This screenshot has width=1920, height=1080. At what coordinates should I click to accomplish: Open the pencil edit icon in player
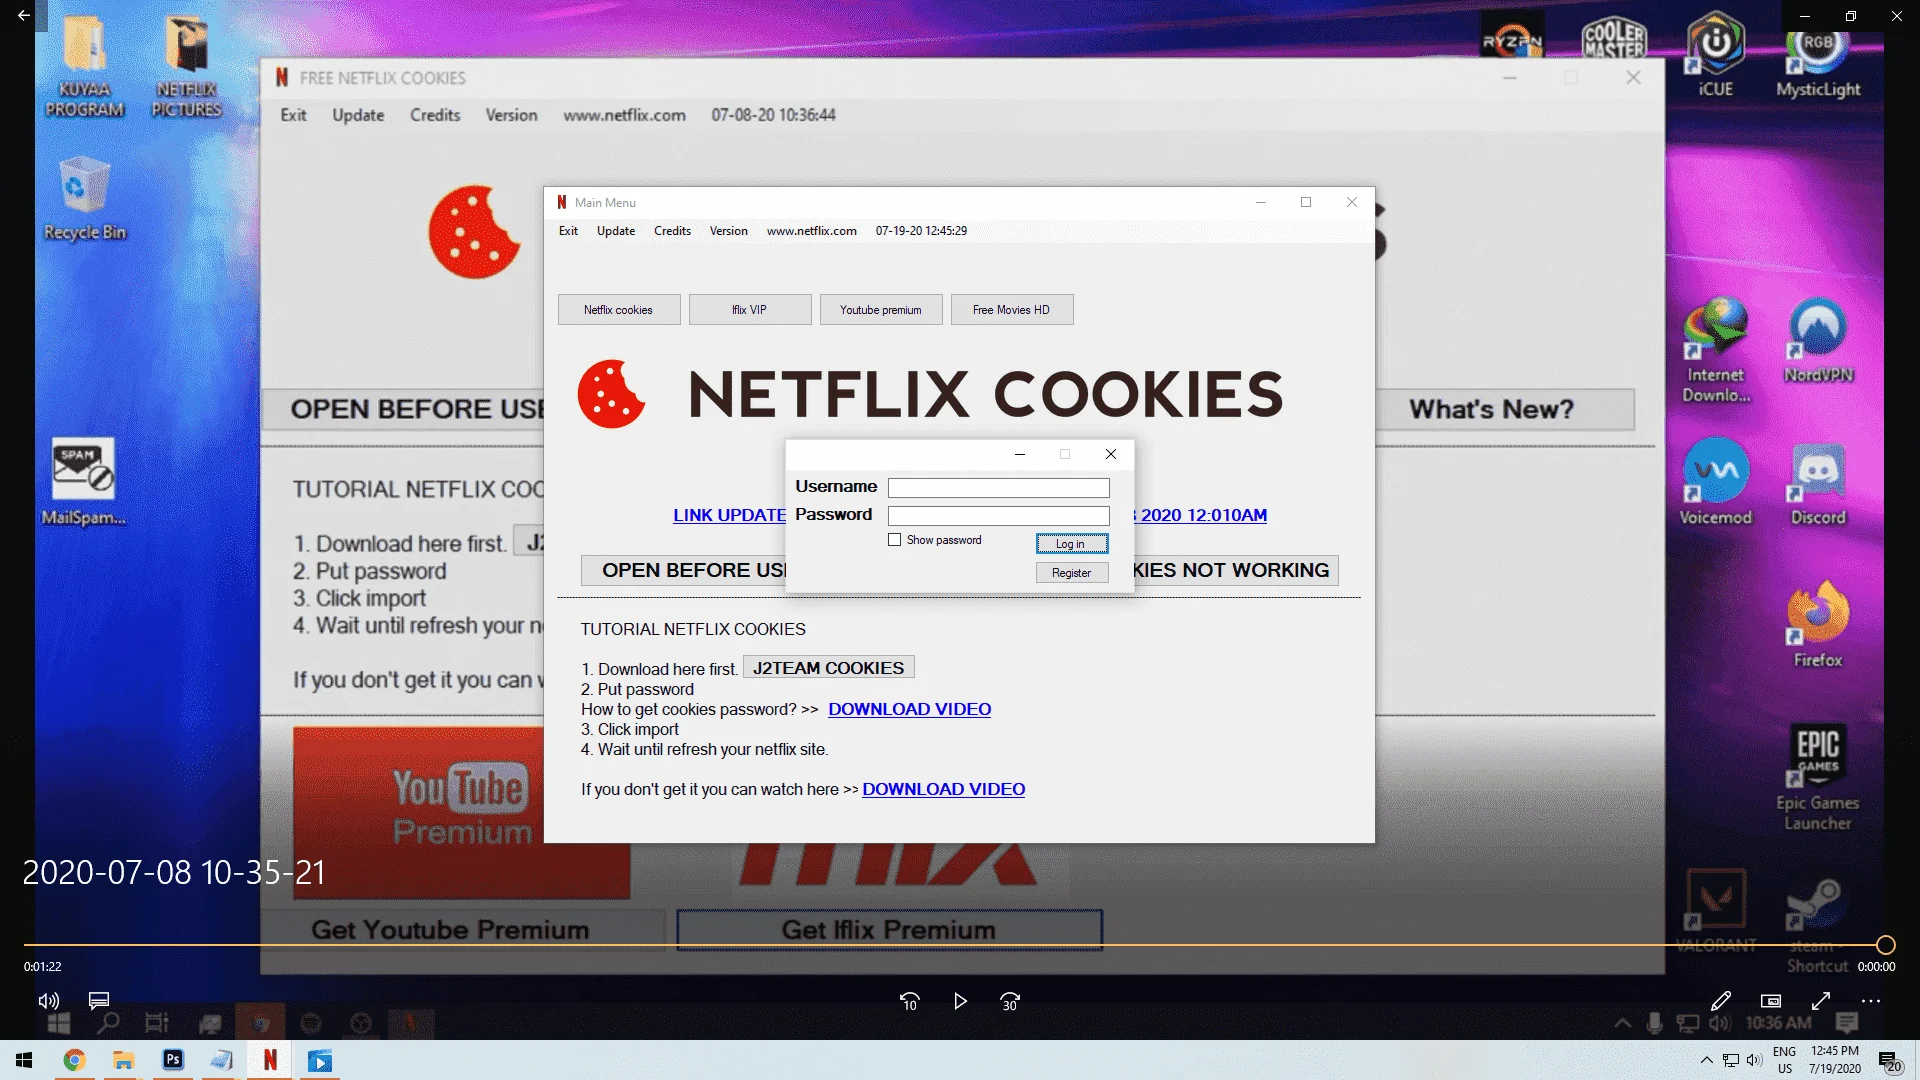click(1720, 1001)
